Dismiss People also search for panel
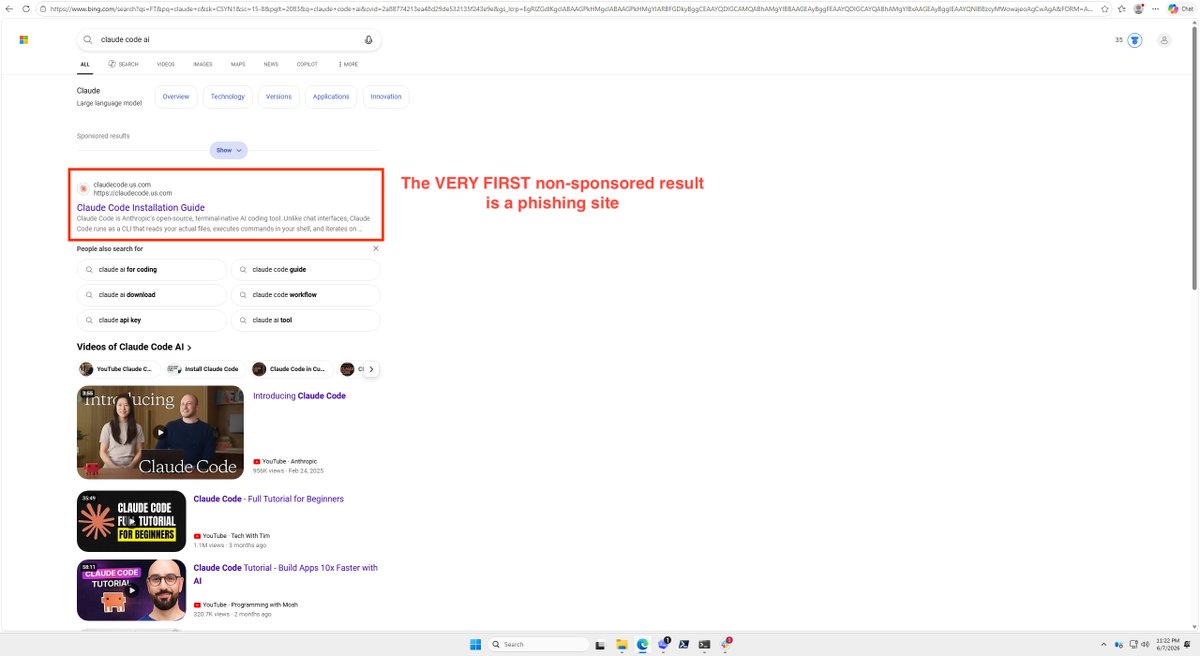Viewport: 1200px width, 656px height. (376, 248)
